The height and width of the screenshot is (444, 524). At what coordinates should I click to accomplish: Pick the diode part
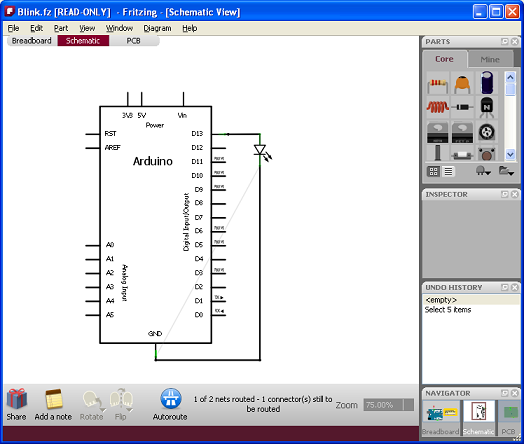pyautogui.click(x=462, y=108)
